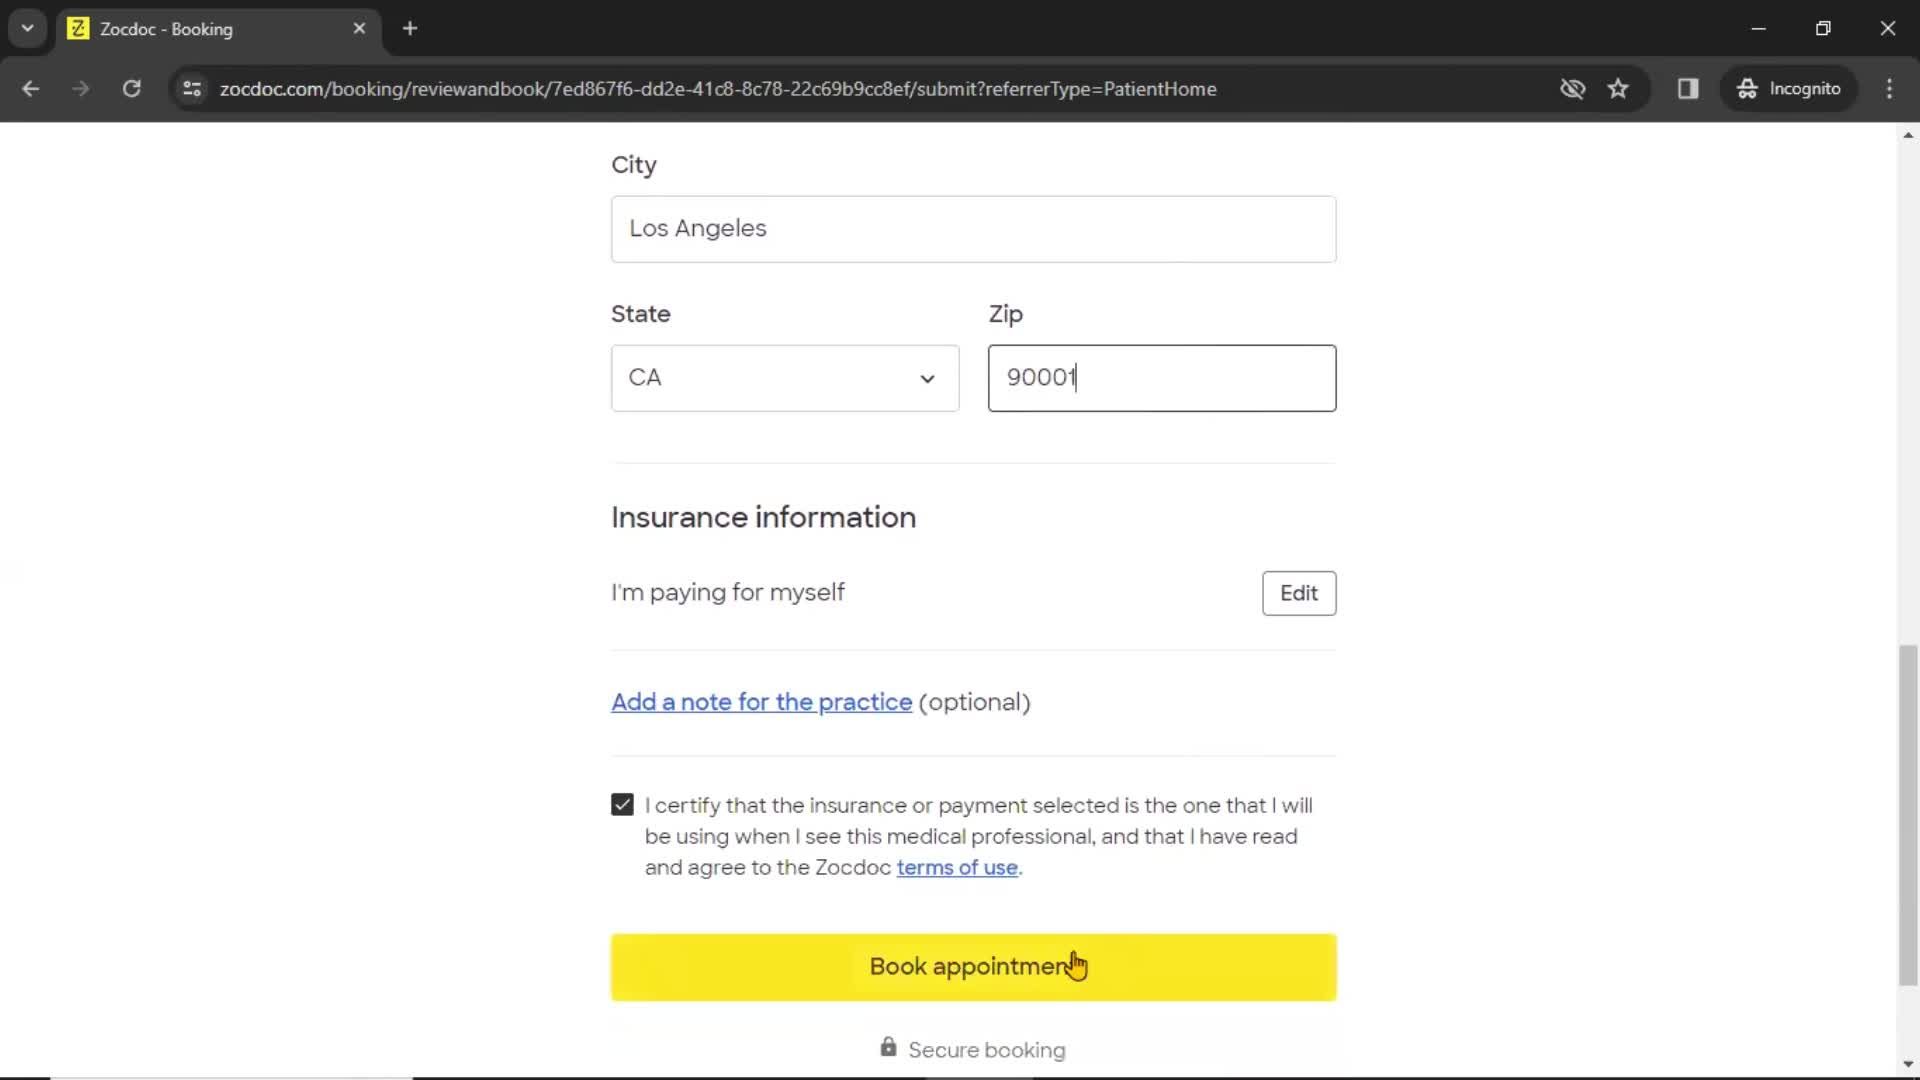The width and height of the screenshot is (1920, 1080).
Task: Click the Secure booking text
Action: [986, 1050]
